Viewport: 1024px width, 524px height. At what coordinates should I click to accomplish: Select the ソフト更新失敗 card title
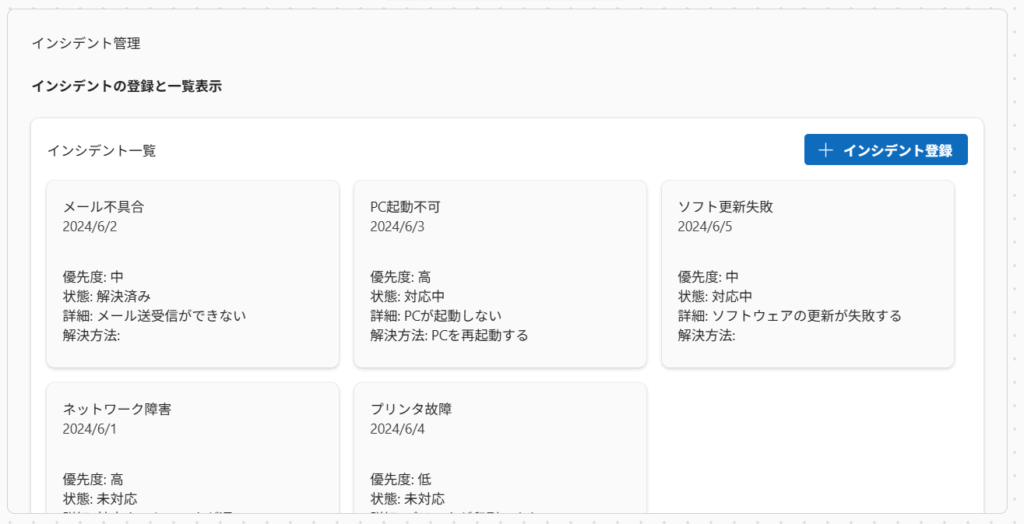(725, 207)
